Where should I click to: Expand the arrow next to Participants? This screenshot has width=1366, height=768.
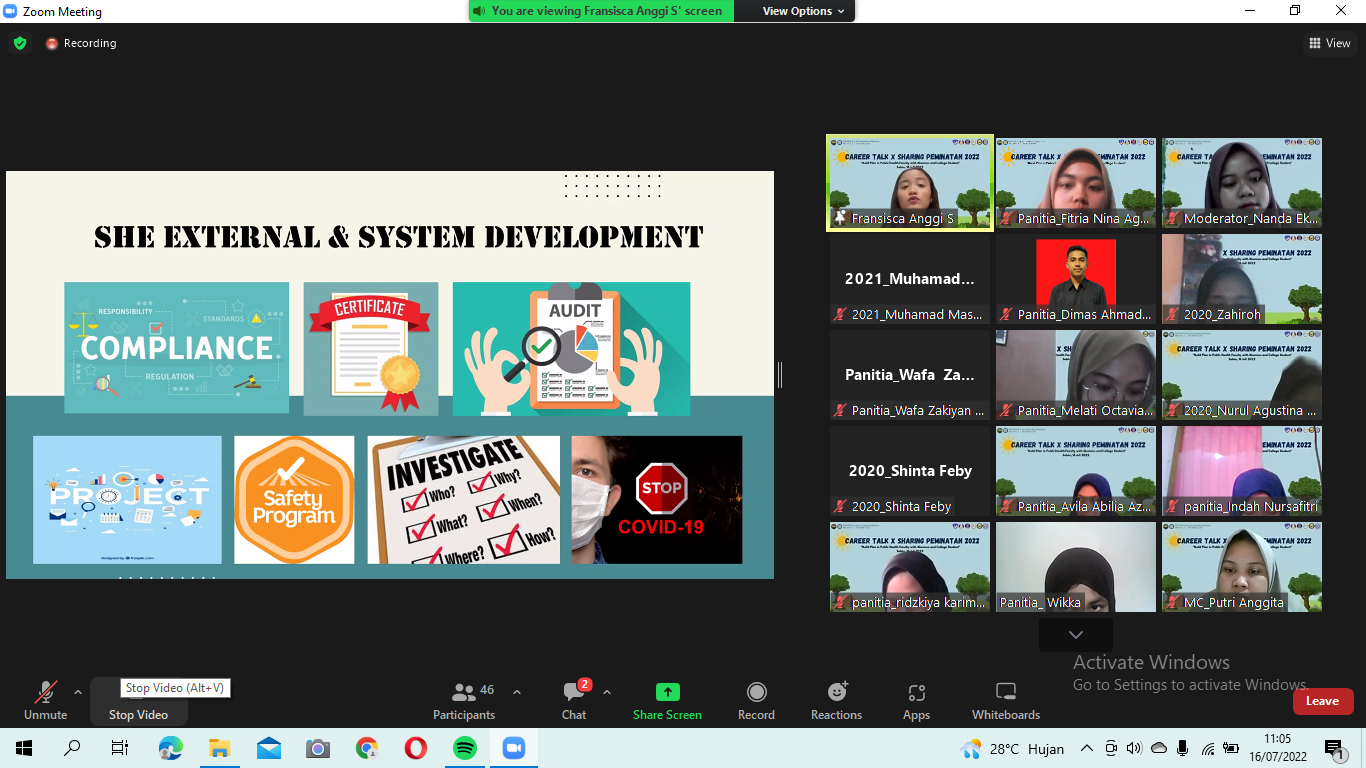pos(517,692)
